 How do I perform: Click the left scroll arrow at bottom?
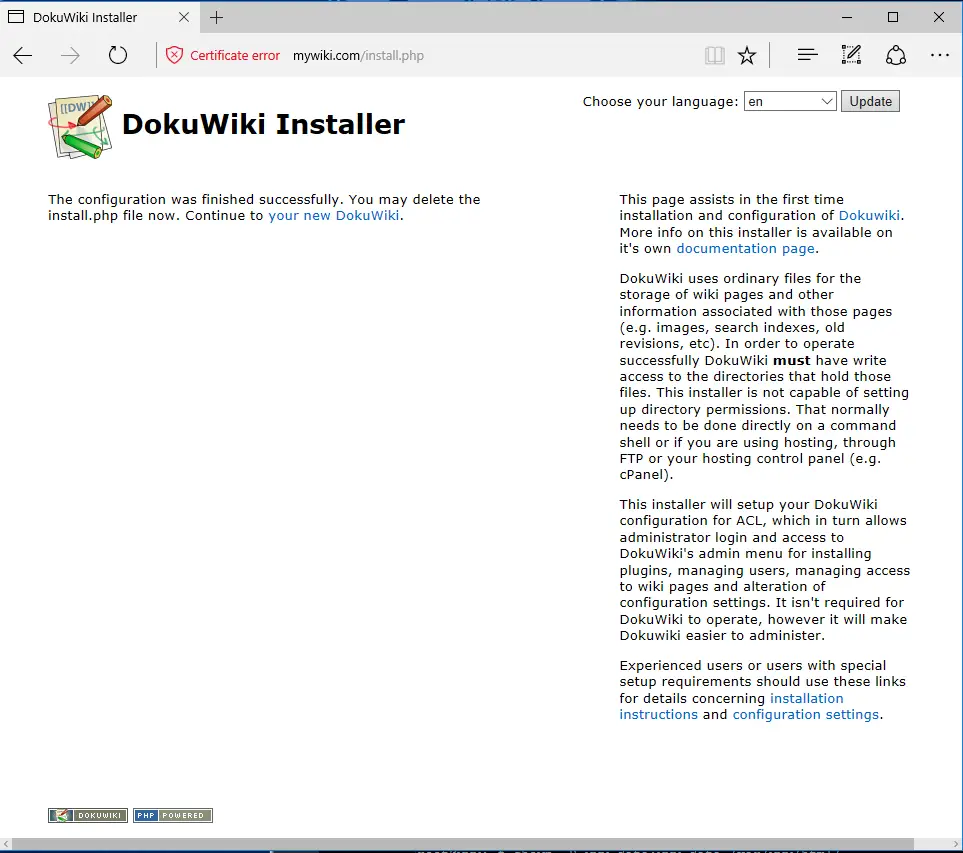point(6,844)
